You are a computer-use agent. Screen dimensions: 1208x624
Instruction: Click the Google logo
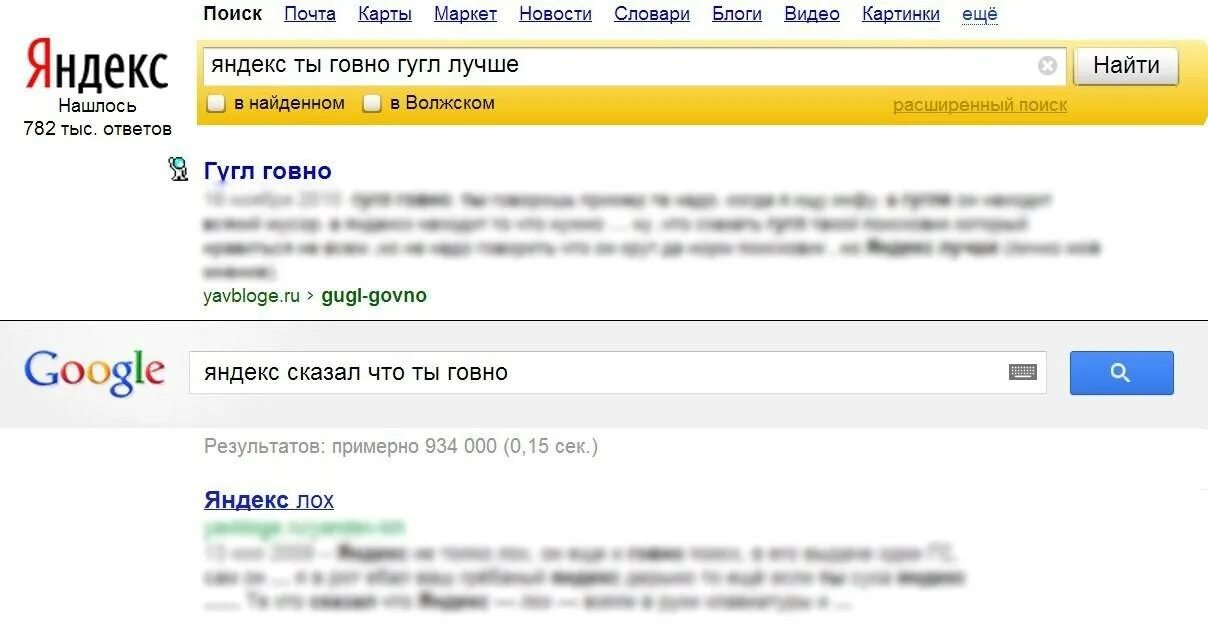(x=95, y=372)
